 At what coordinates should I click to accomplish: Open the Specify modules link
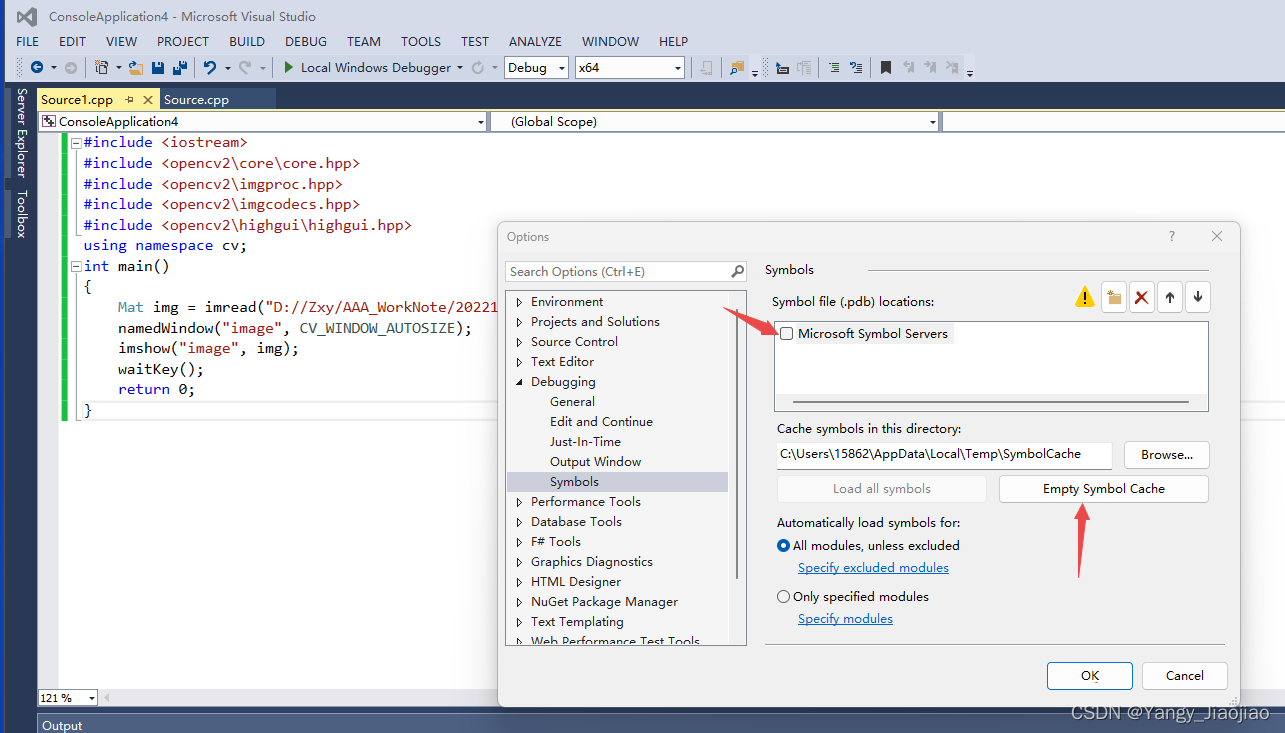point(845,619)
